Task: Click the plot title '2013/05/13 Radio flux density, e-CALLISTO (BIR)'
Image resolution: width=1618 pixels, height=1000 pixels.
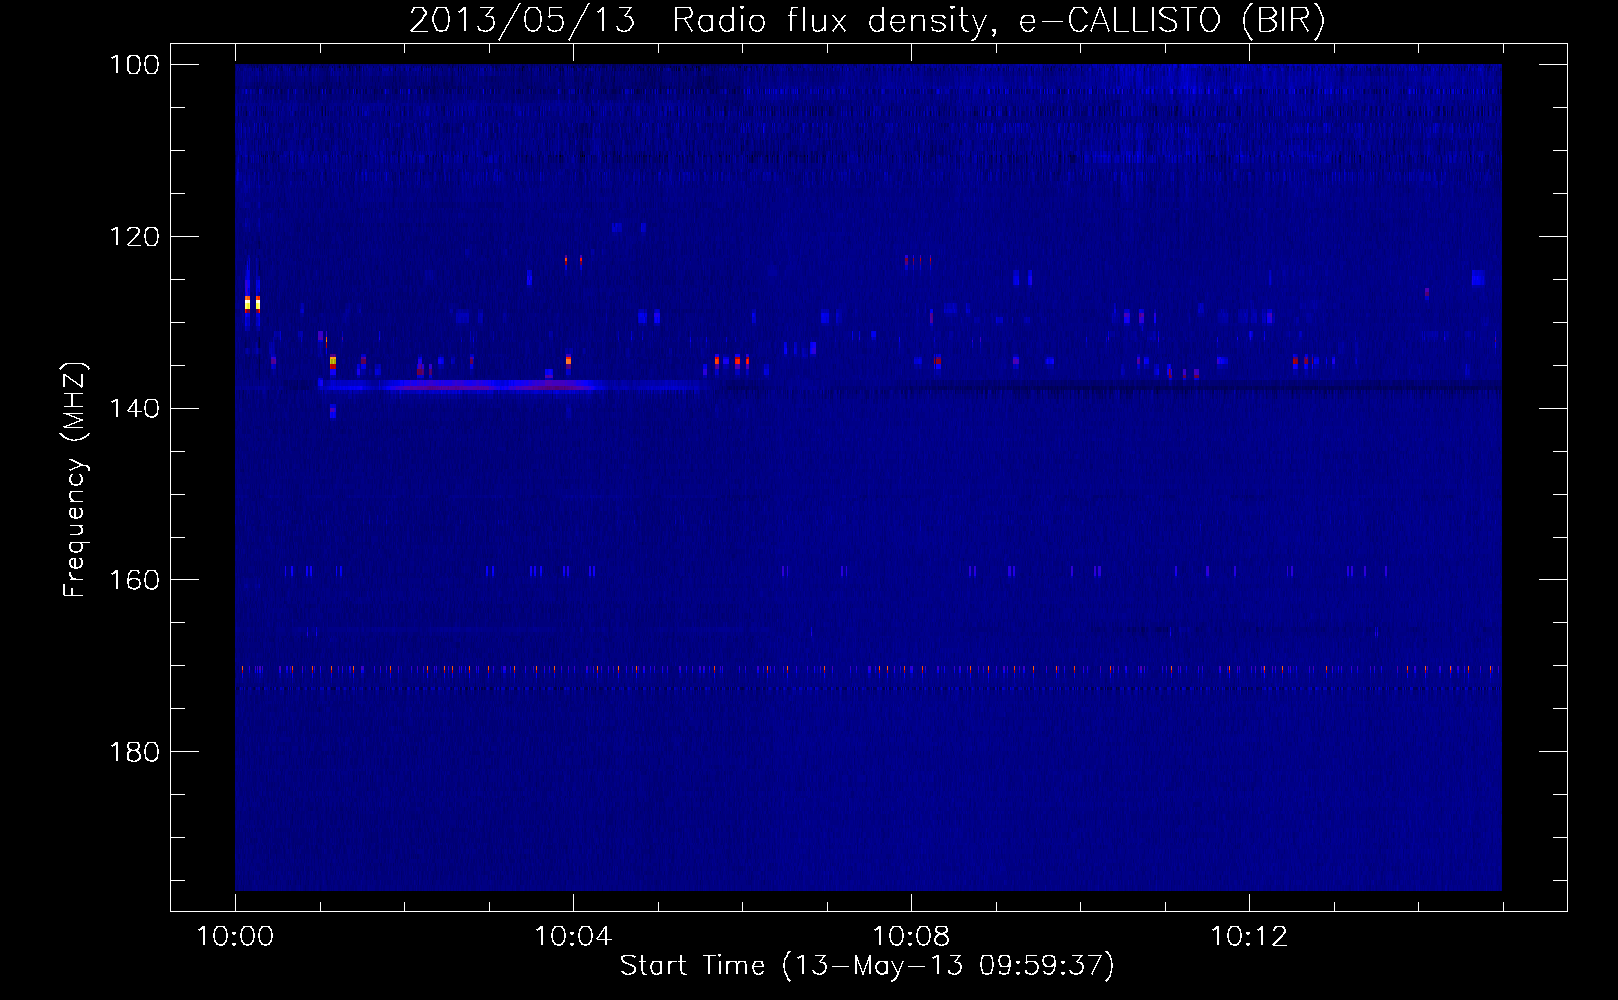Action: (x=867, y=20)
